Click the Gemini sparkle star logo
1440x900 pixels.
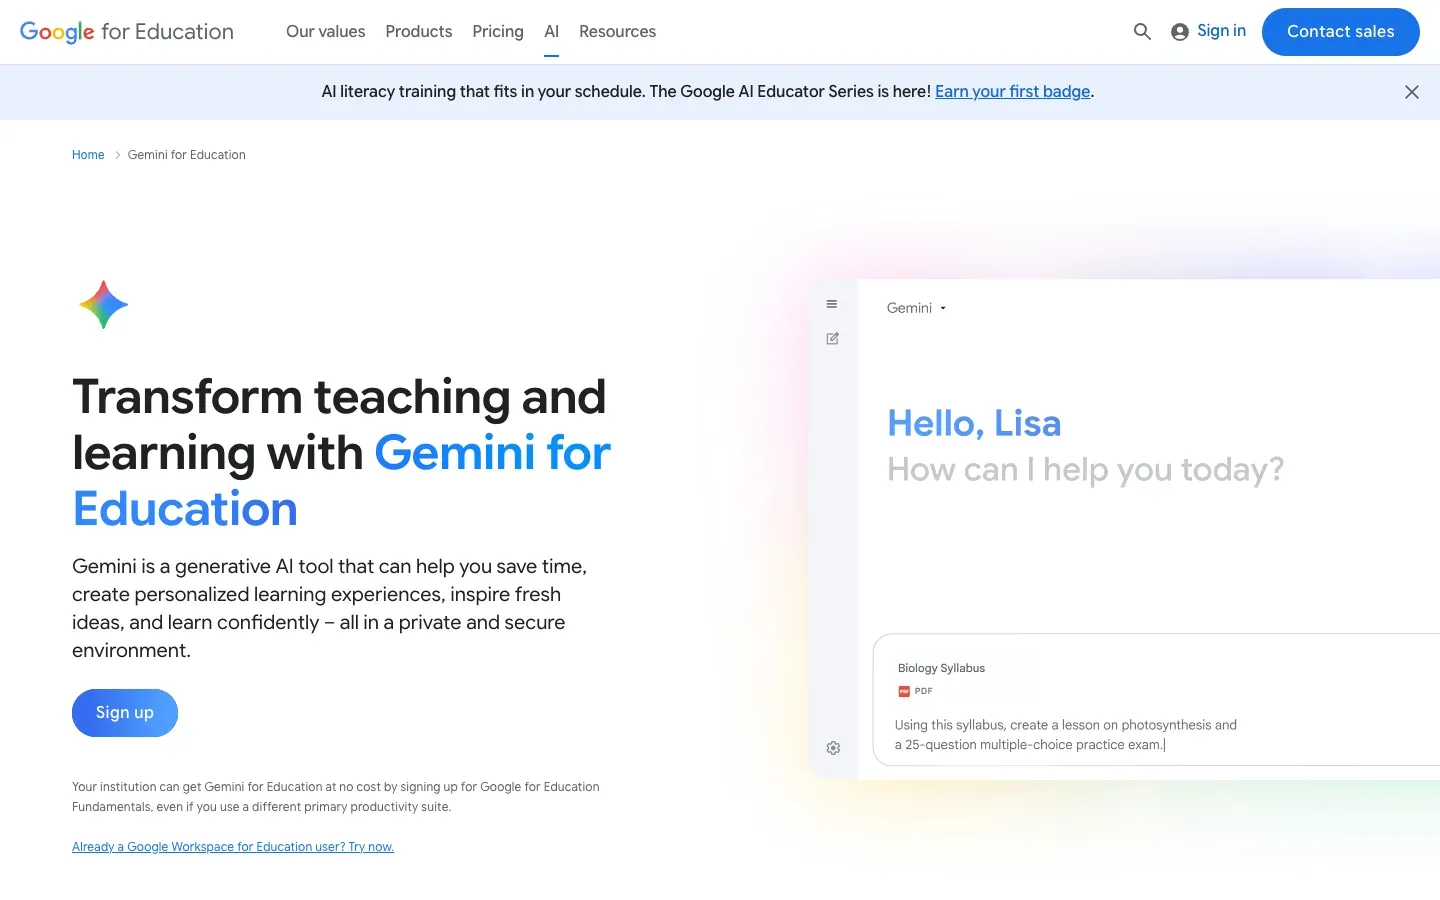click(104, 305)
